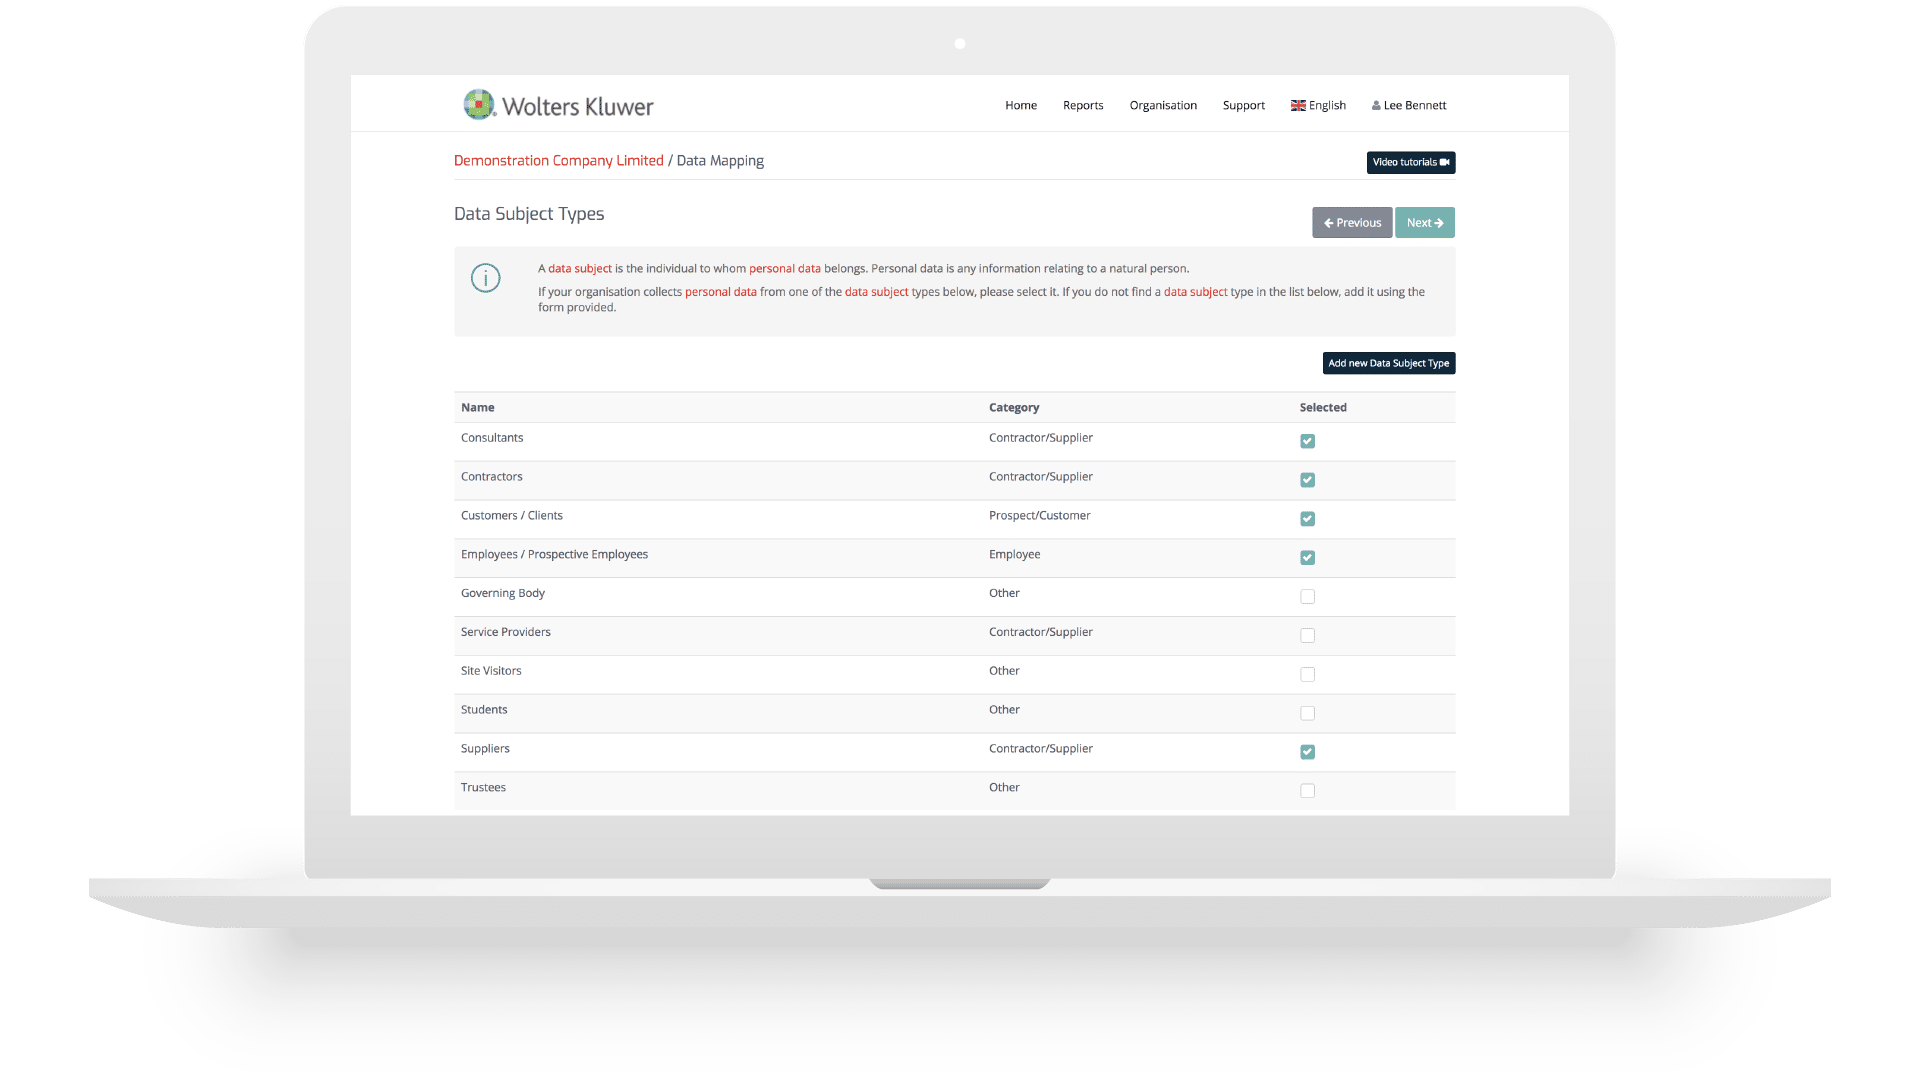
Task: Check the Governing Body checkbox
Action: click(x=1307, y=597)
